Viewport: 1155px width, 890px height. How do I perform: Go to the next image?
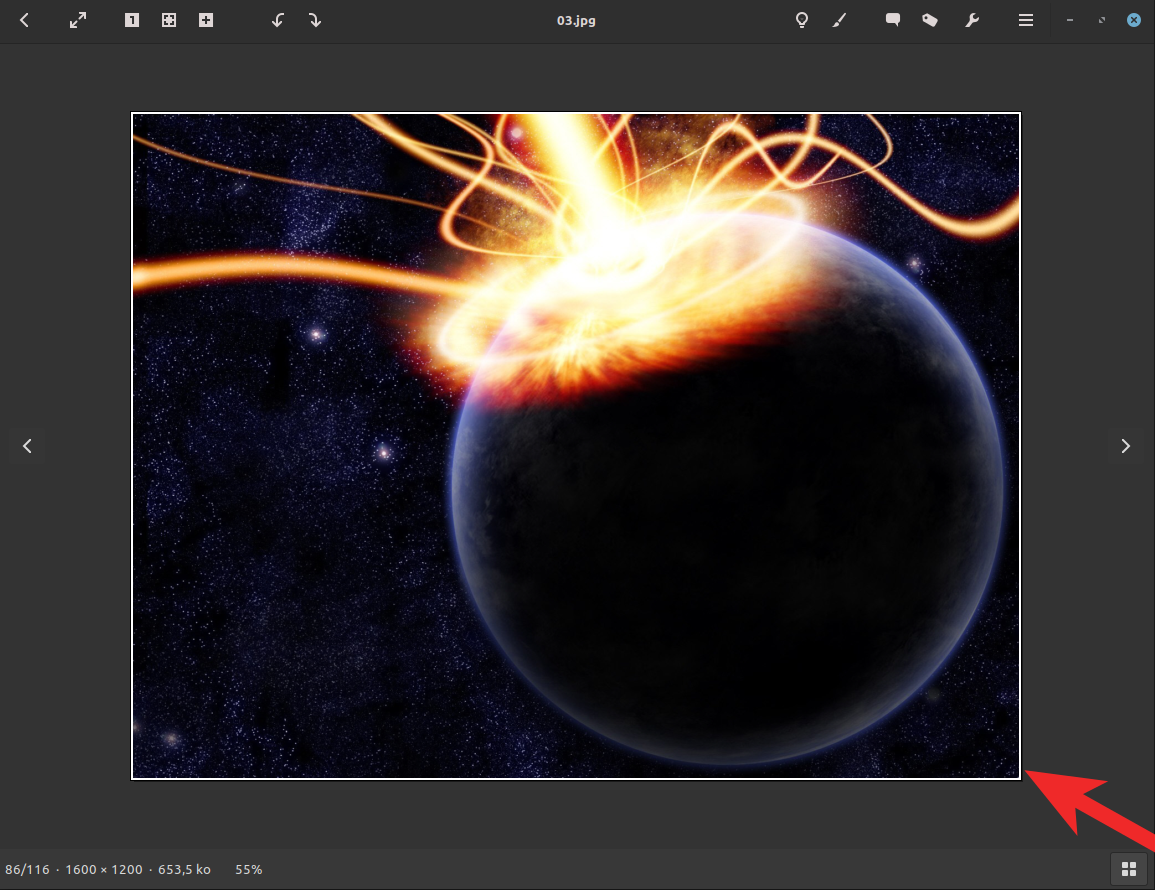coord(1126,446)
